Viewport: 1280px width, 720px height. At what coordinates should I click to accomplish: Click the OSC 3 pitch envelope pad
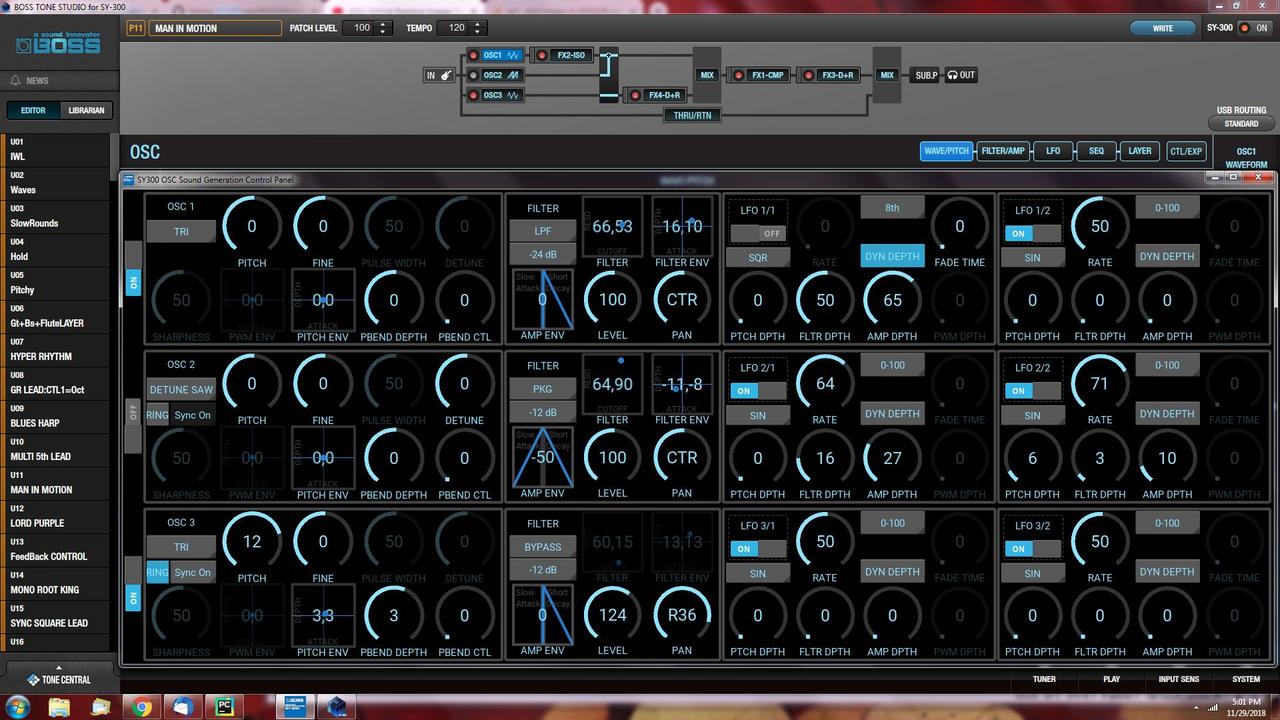[x=323, y=615]
